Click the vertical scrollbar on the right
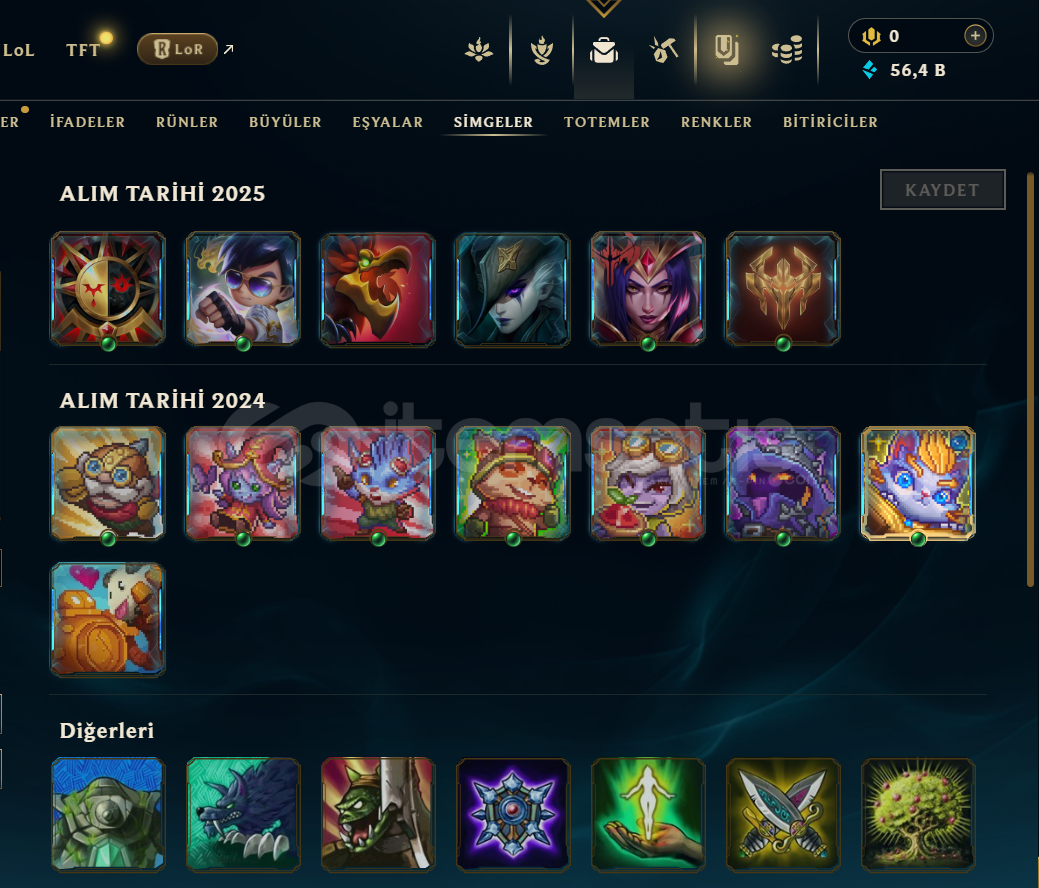 point(1030,380)
